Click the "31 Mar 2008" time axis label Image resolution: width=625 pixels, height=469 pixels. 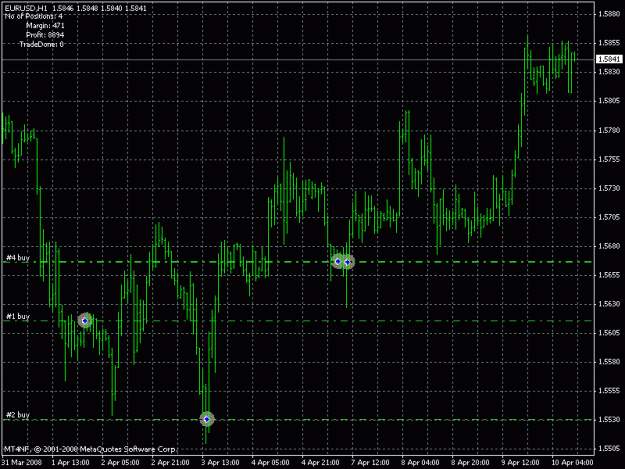(x=22, y=463)
